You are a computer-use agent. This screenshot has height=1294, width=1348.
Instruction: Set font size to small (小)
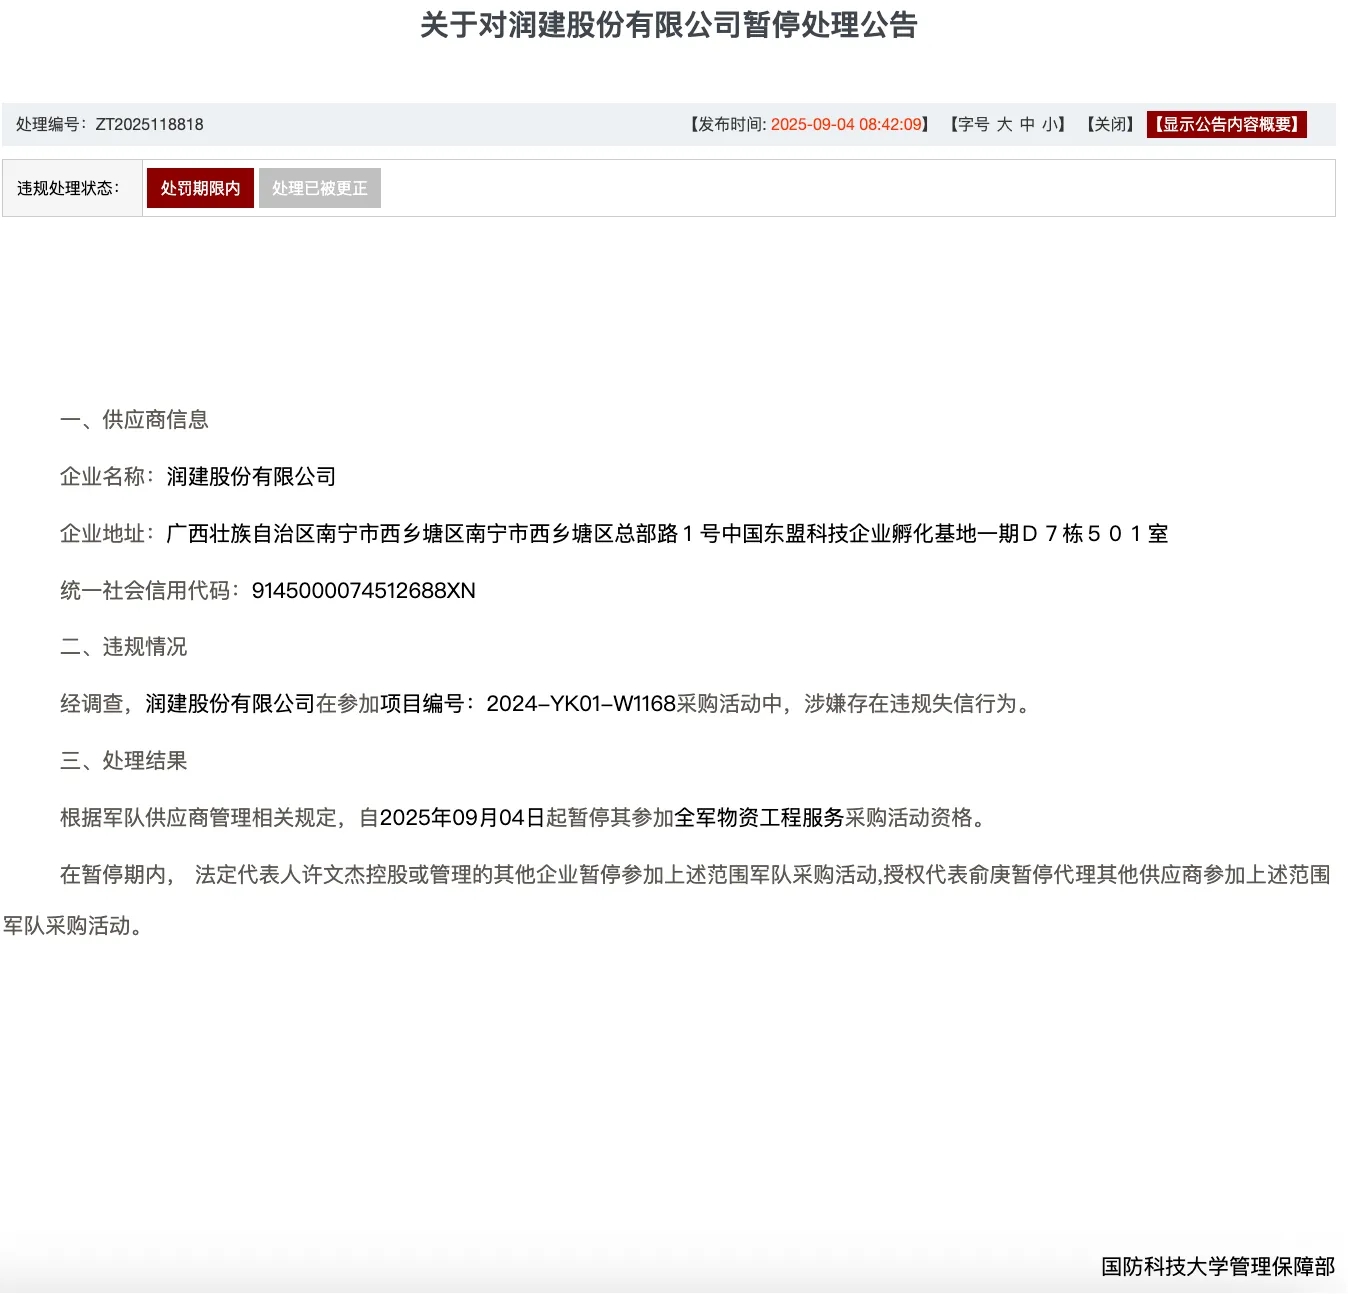point(1050,124)
